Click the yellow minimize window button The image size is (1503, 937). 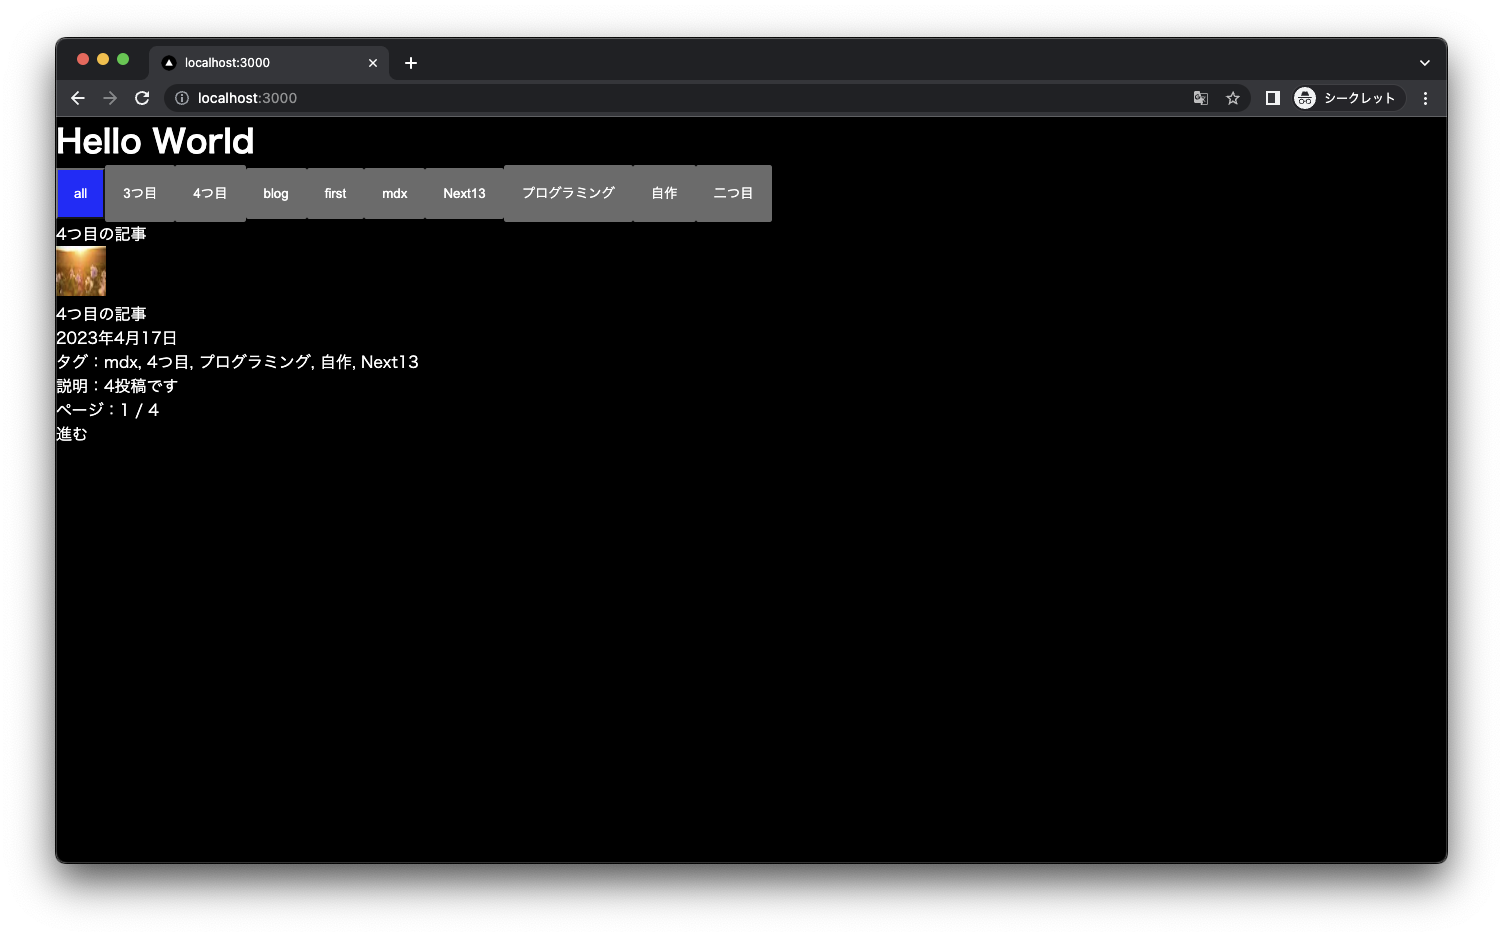(103, 59)
